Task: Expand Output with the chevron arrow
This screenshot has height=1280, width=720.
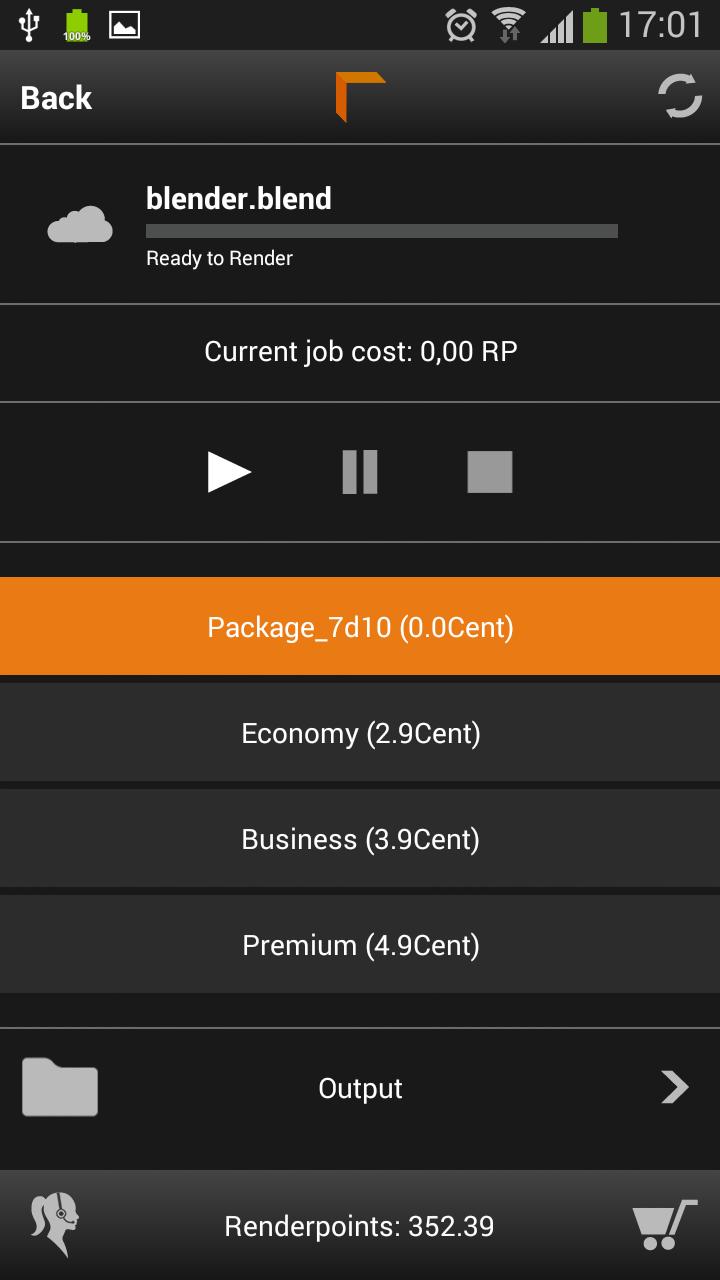Action: point(675,1087)
